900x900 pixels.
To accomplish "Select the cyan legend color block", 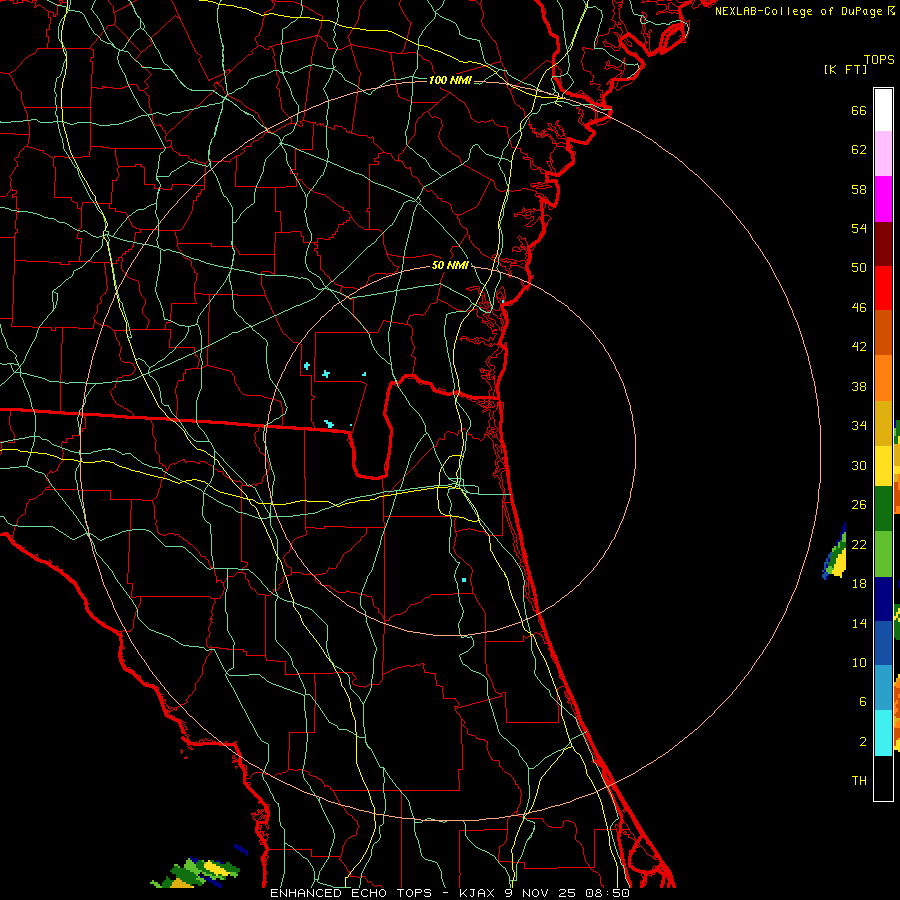I will pos(883,732).
